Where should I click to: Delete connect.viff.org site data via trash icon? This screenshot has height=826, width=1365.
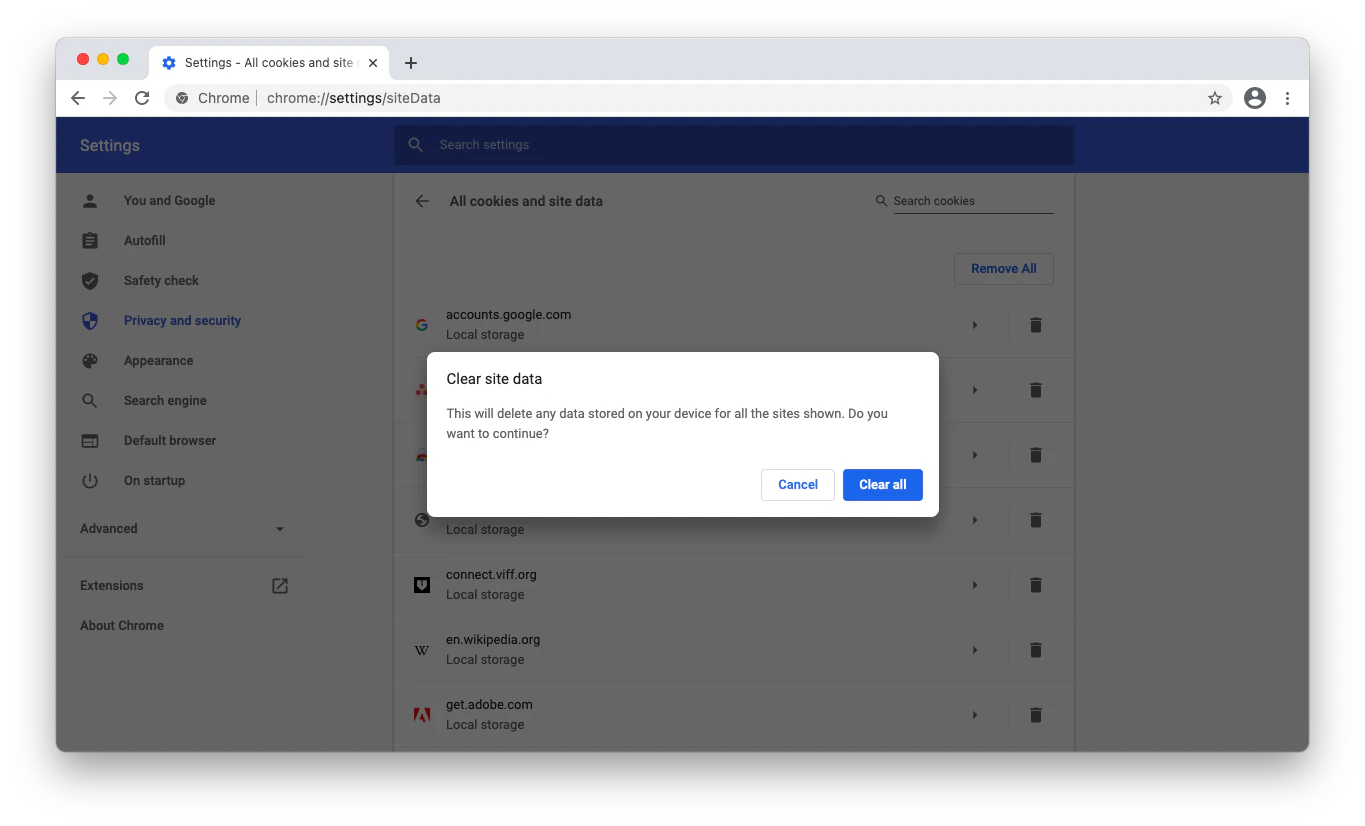1036,585
